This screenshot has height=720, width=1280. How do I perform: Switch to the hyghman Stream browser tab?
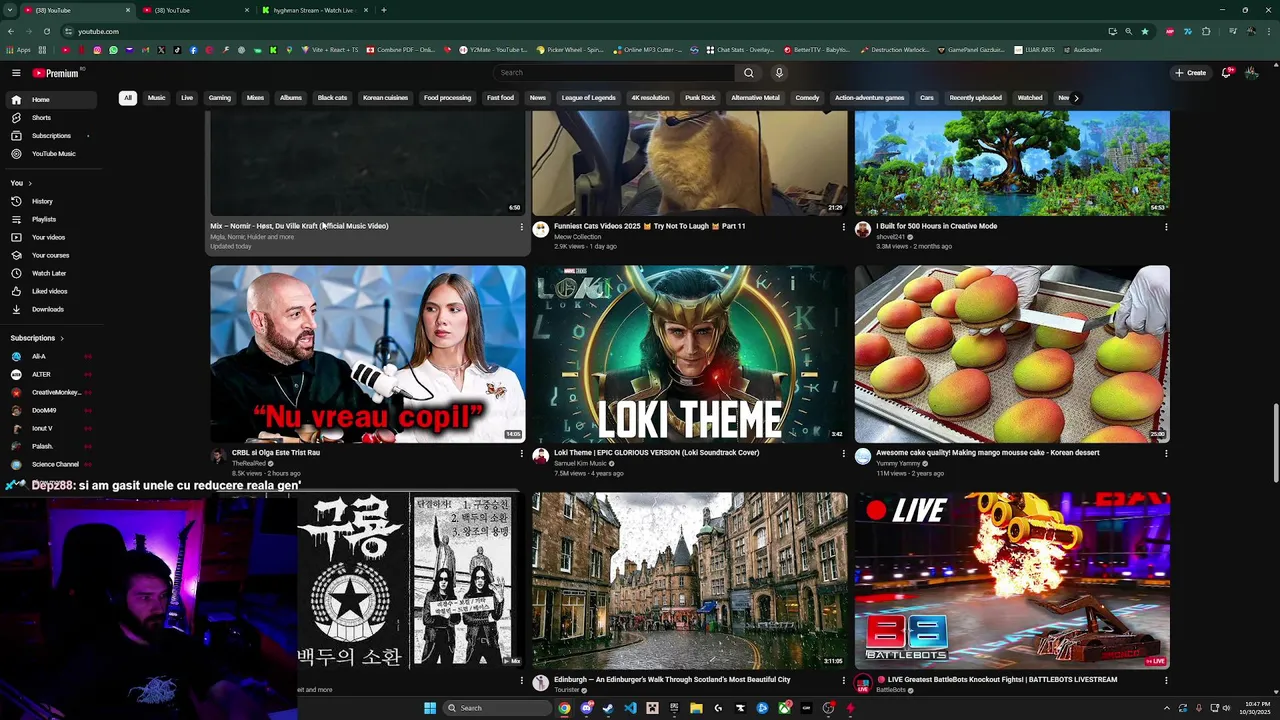(x=313, y=10)
